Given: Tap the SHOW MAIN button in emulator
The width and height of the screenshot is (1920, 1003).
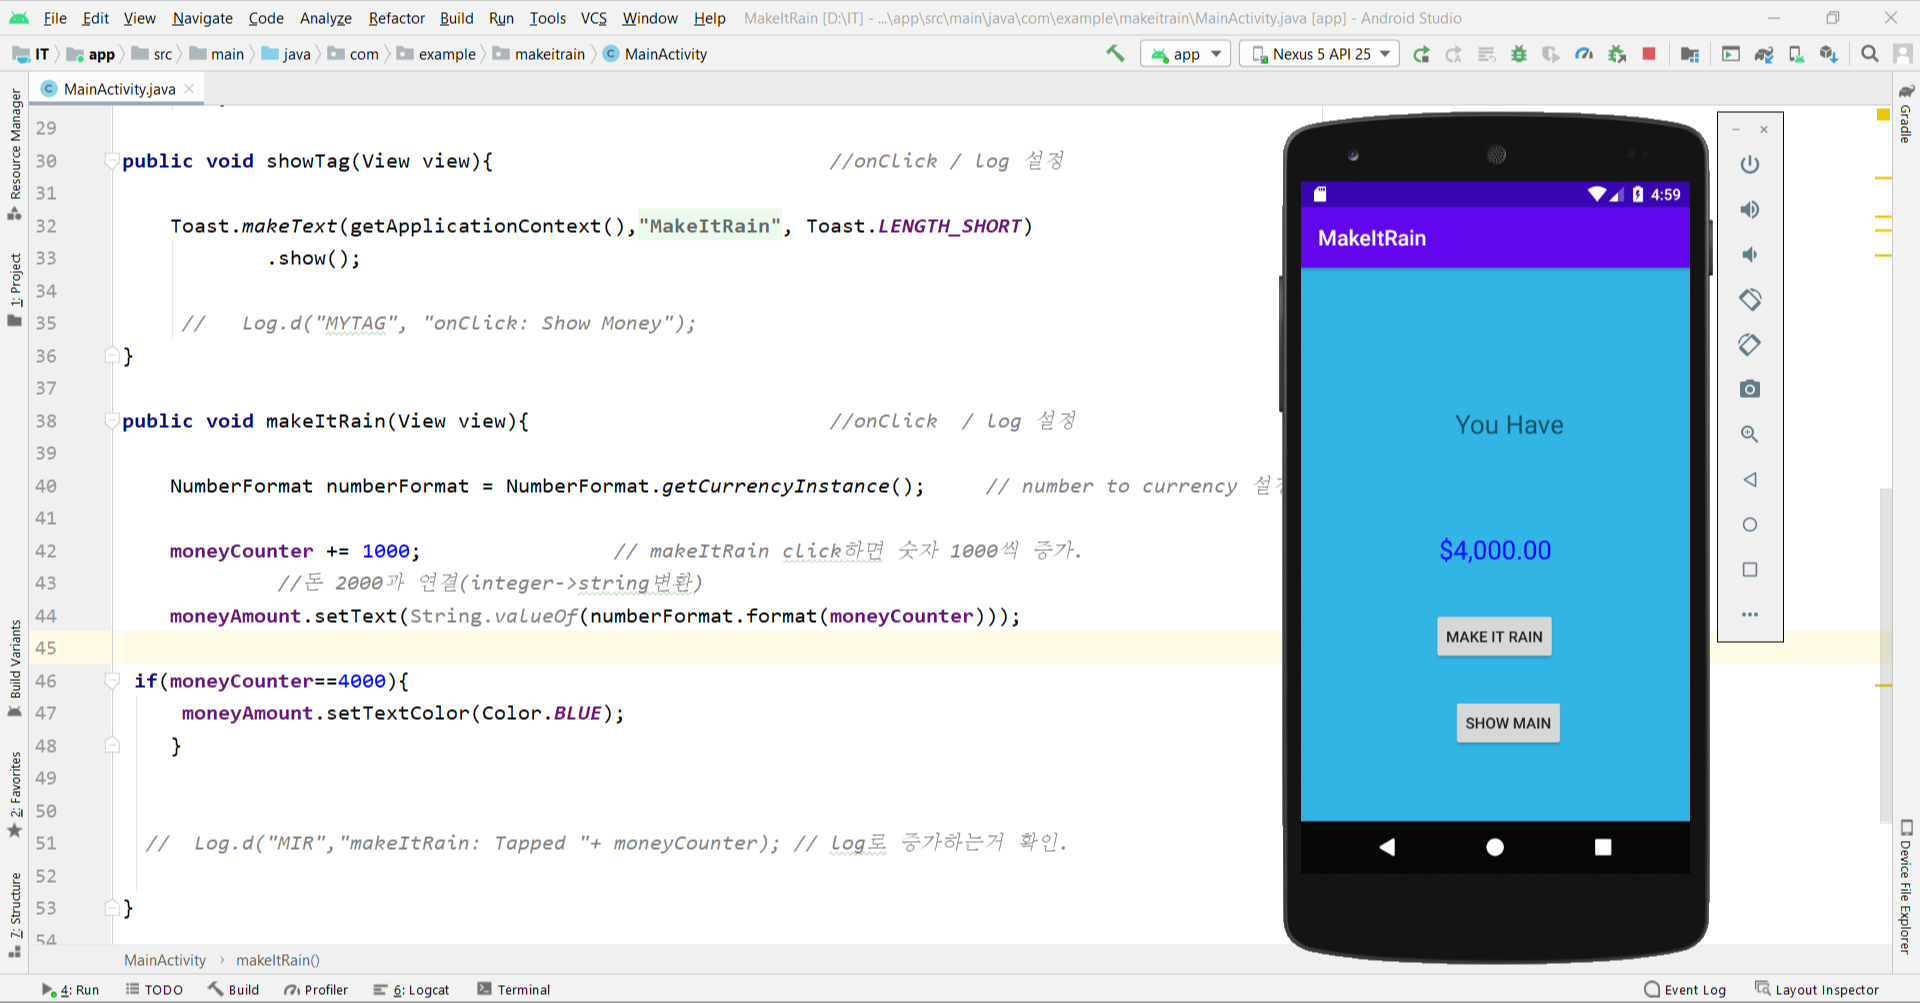Looking at the screenshot, I should pos(1508,723).
